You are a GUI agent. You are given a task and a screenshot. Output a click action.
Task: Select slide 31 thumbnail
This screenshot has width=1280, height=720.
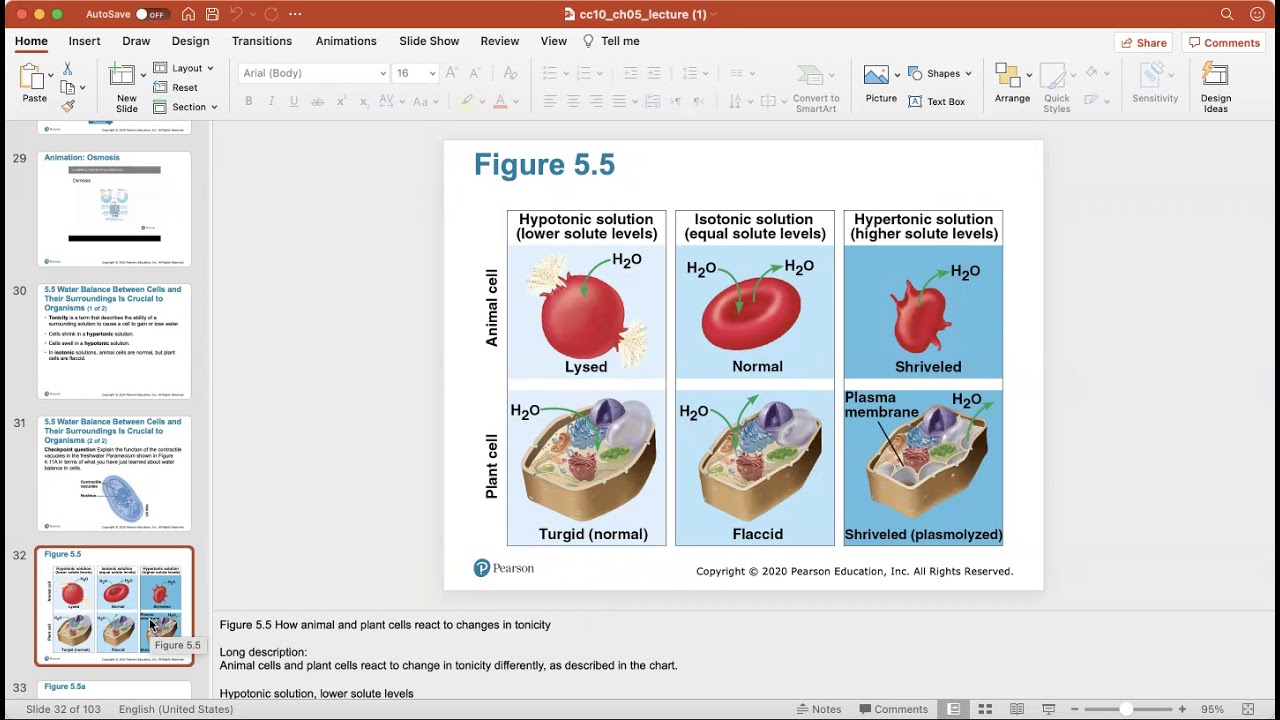[114, 474]
